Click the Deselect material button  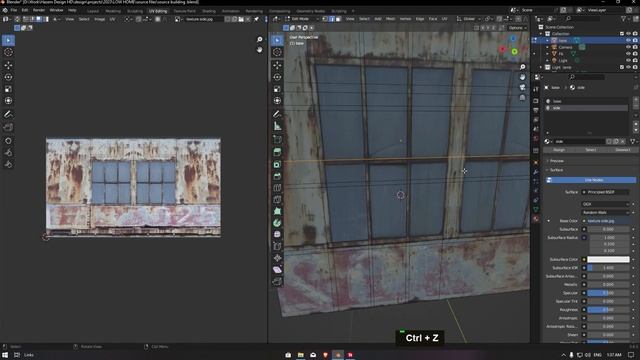point(622,150)
